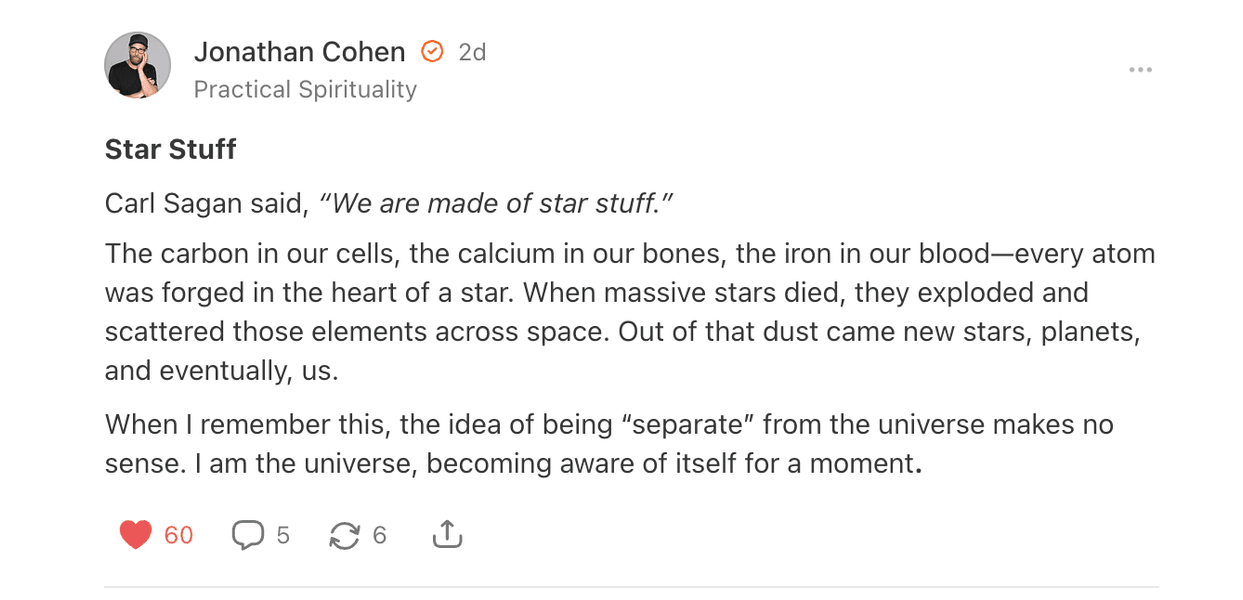Click the orange verified badge beside the author
The height and width of the screenshot is (600, 1243).
pyautogui.click(x=432, y=52)
